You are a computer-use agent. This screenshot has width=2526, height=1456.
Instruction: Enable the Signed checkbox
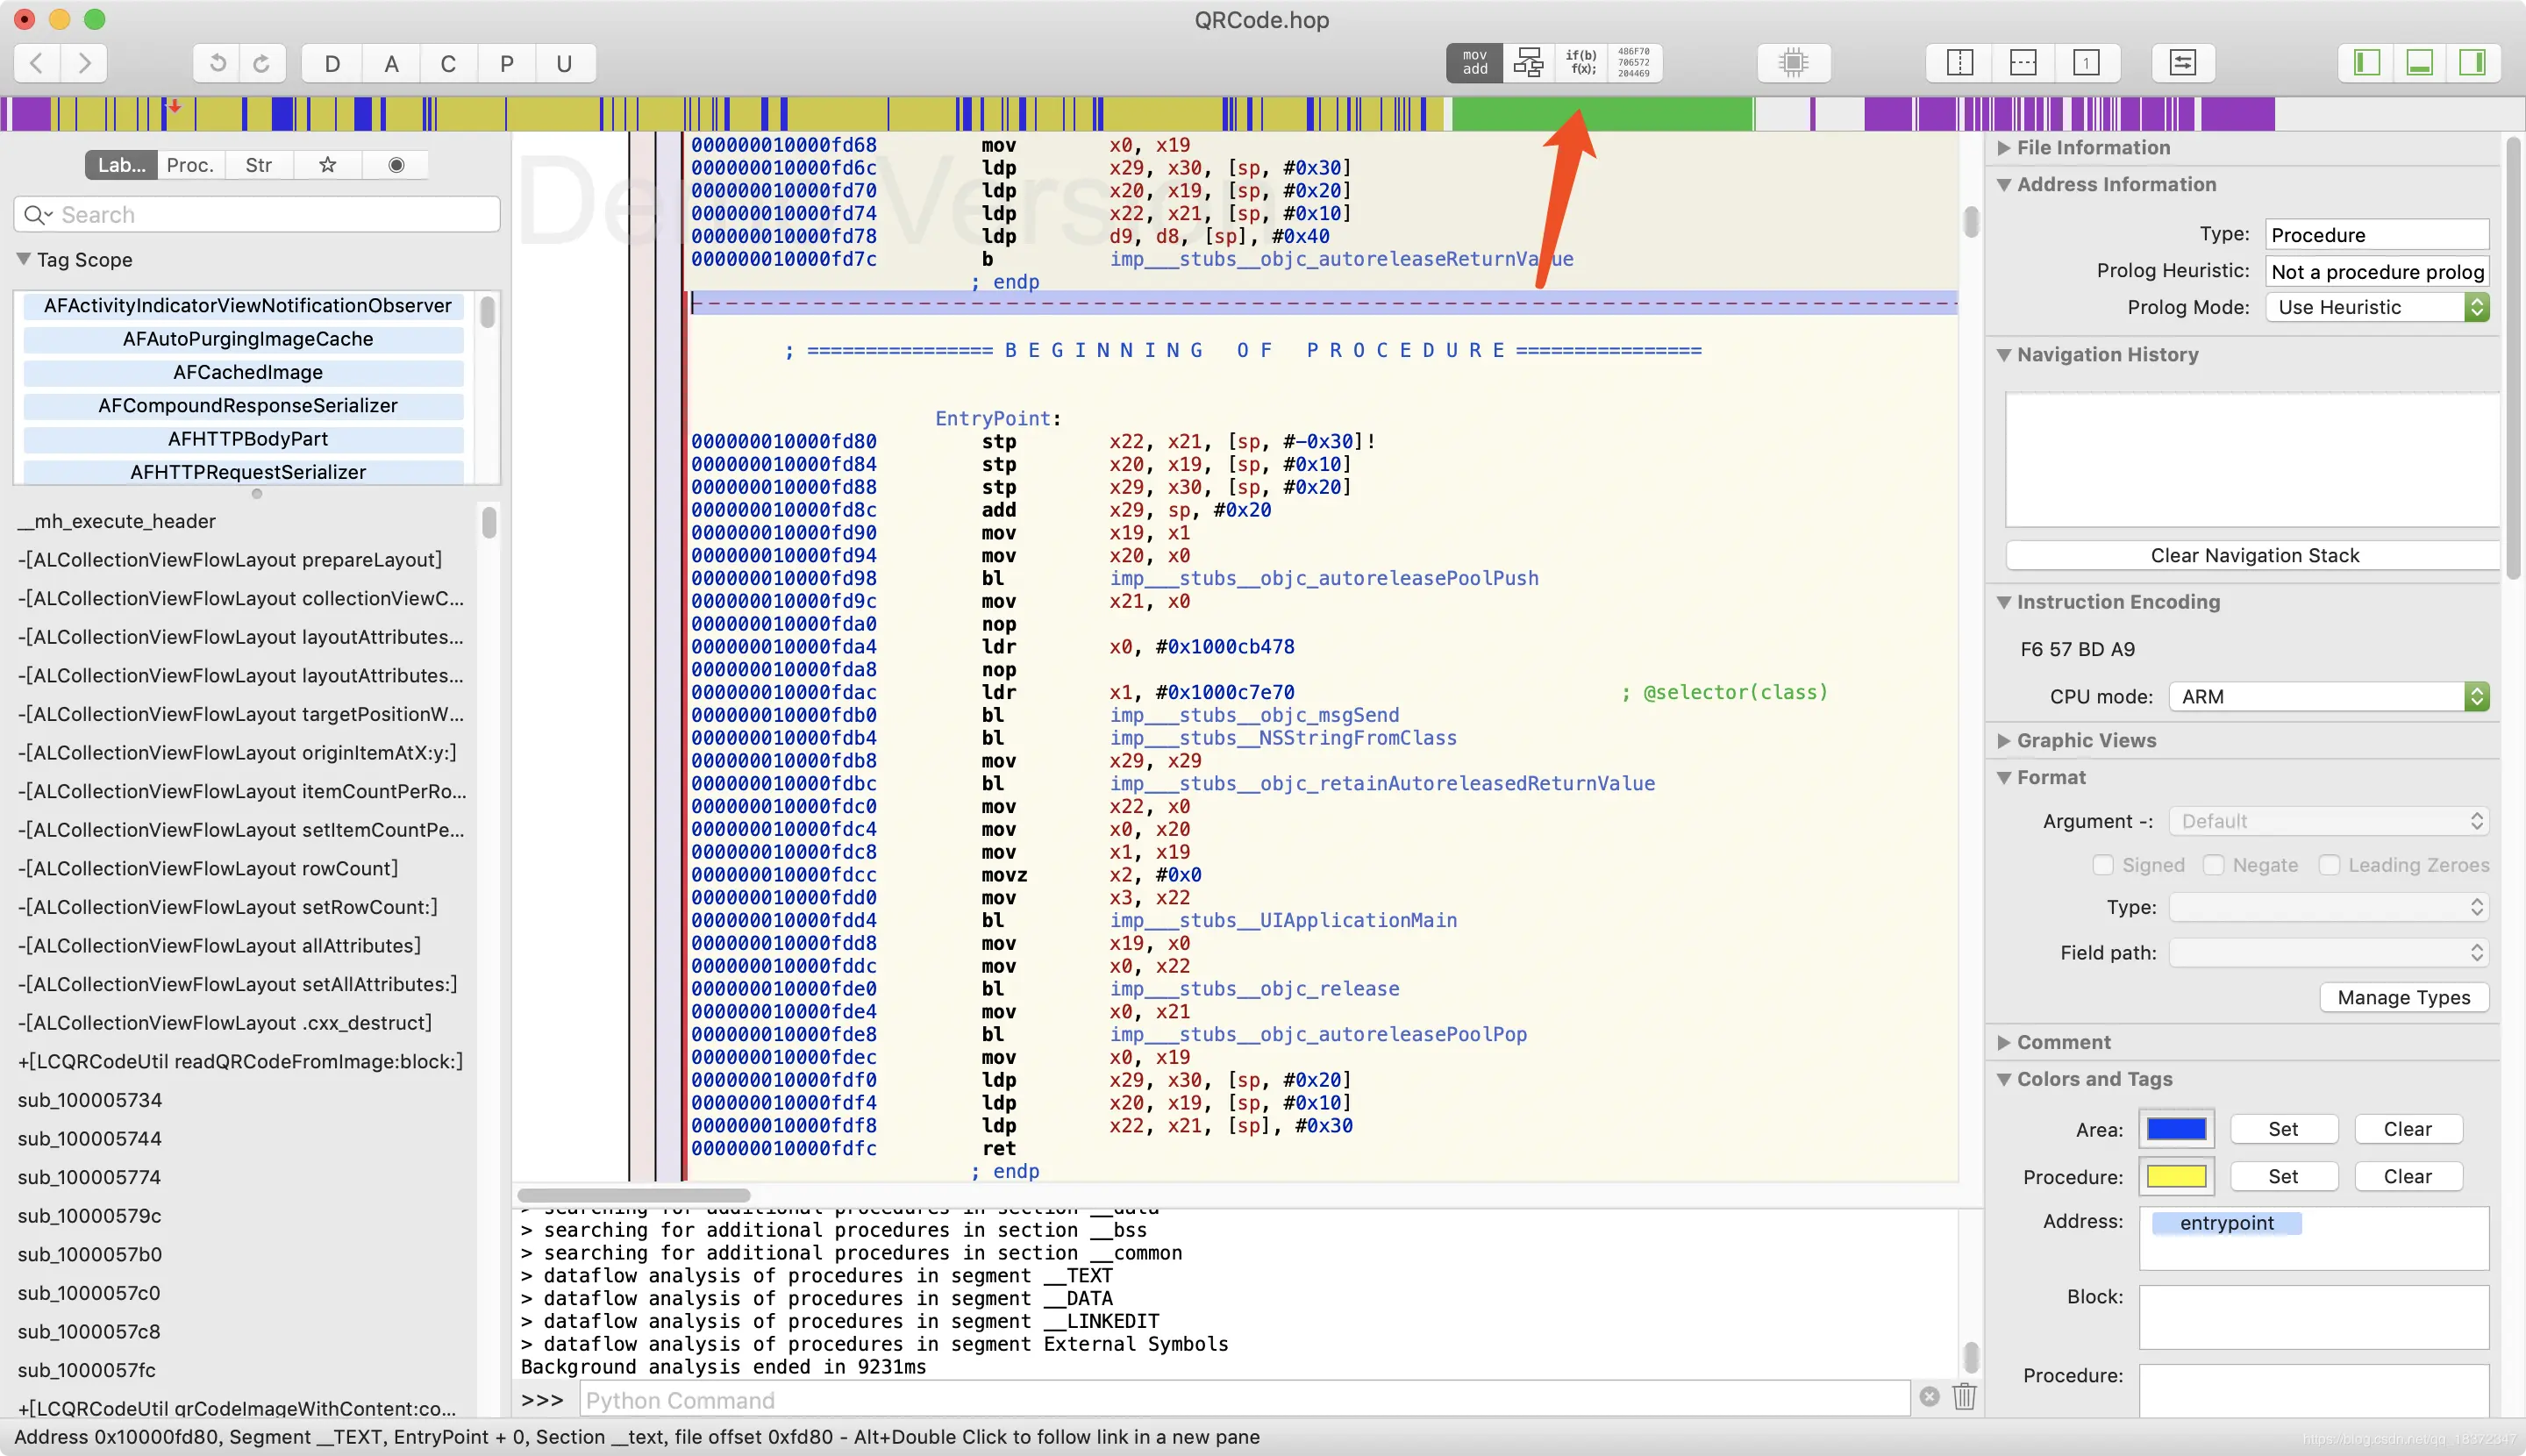2102,865
